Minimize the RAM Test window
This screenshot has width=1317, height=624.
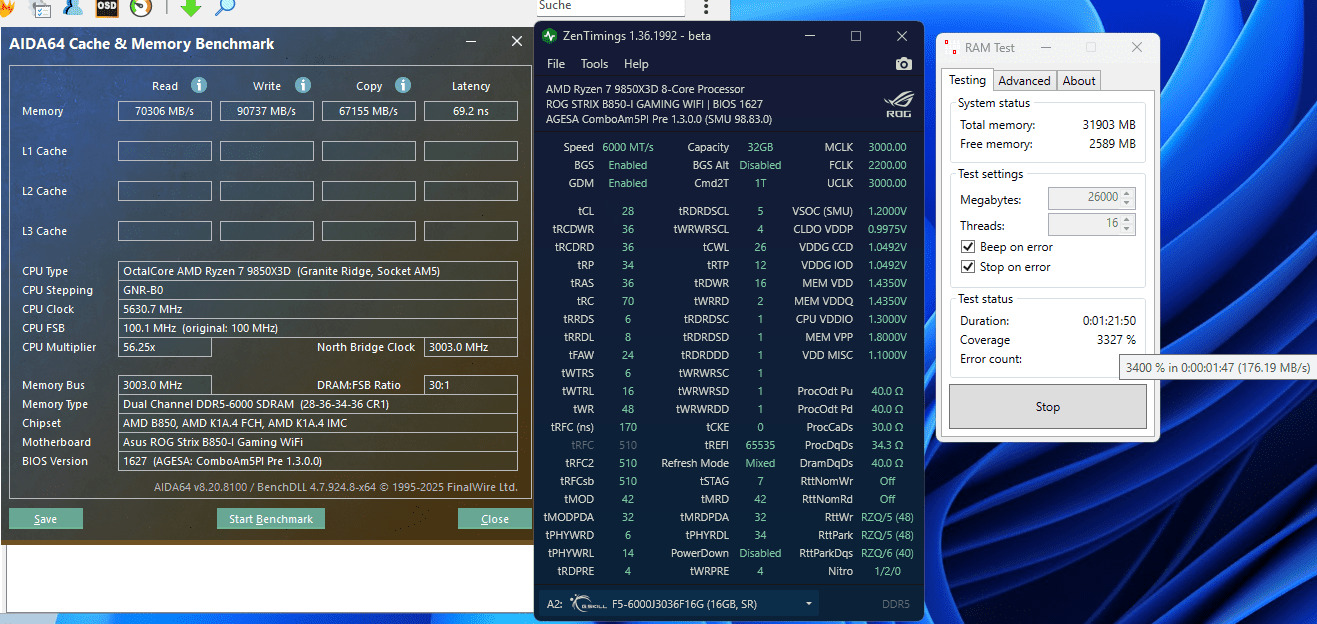point(1045,48)
